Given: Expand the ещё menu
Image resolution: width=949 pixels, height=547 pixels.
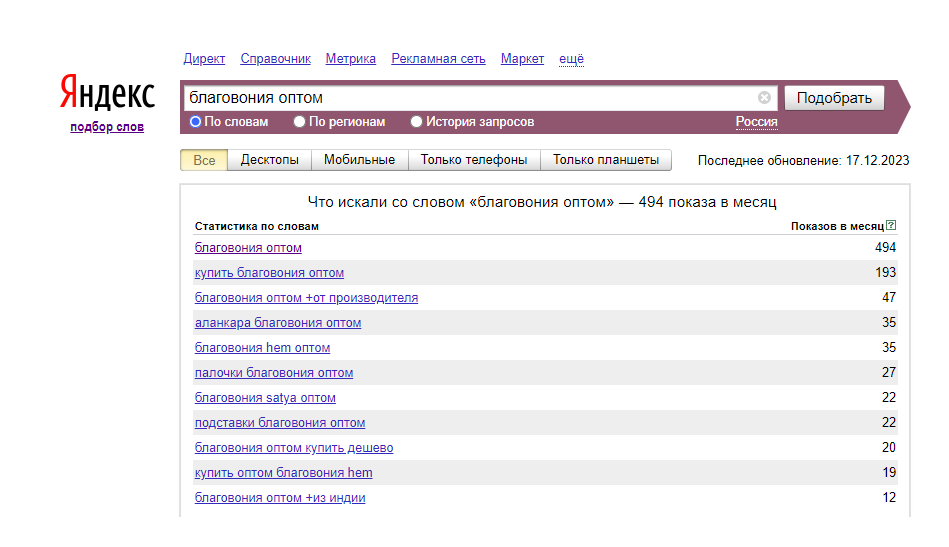Looking at the screenshot, I should 571,59.
